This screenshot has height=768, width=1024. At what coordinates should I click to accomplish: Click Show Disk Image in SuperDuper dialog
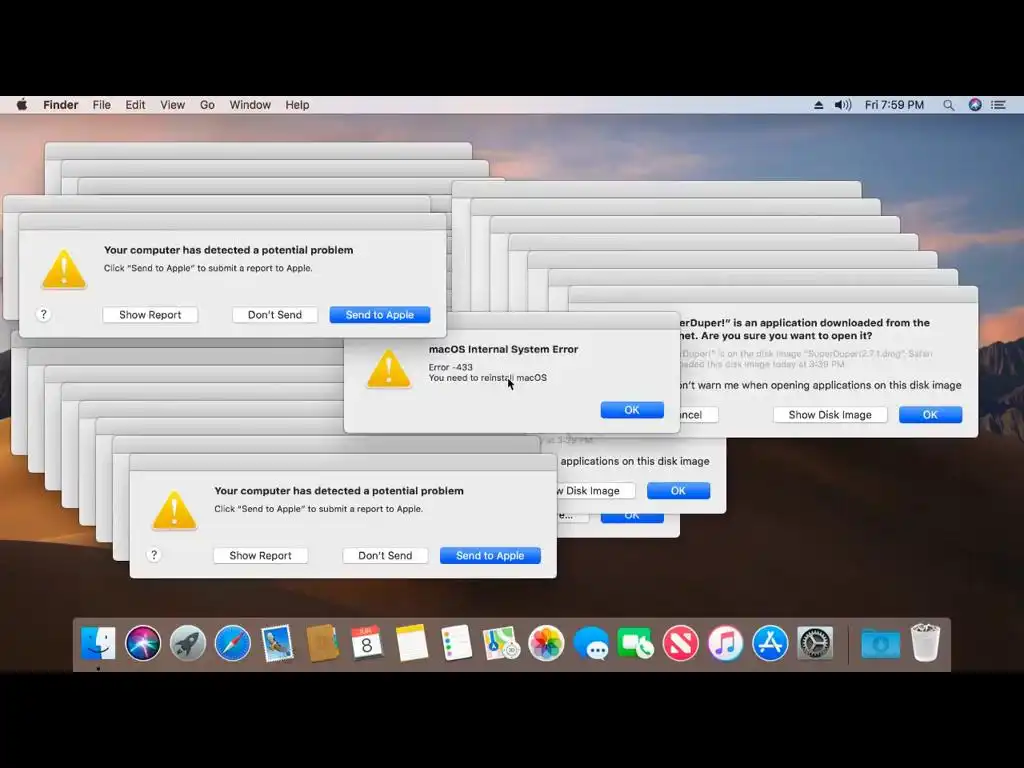point(830,415)
